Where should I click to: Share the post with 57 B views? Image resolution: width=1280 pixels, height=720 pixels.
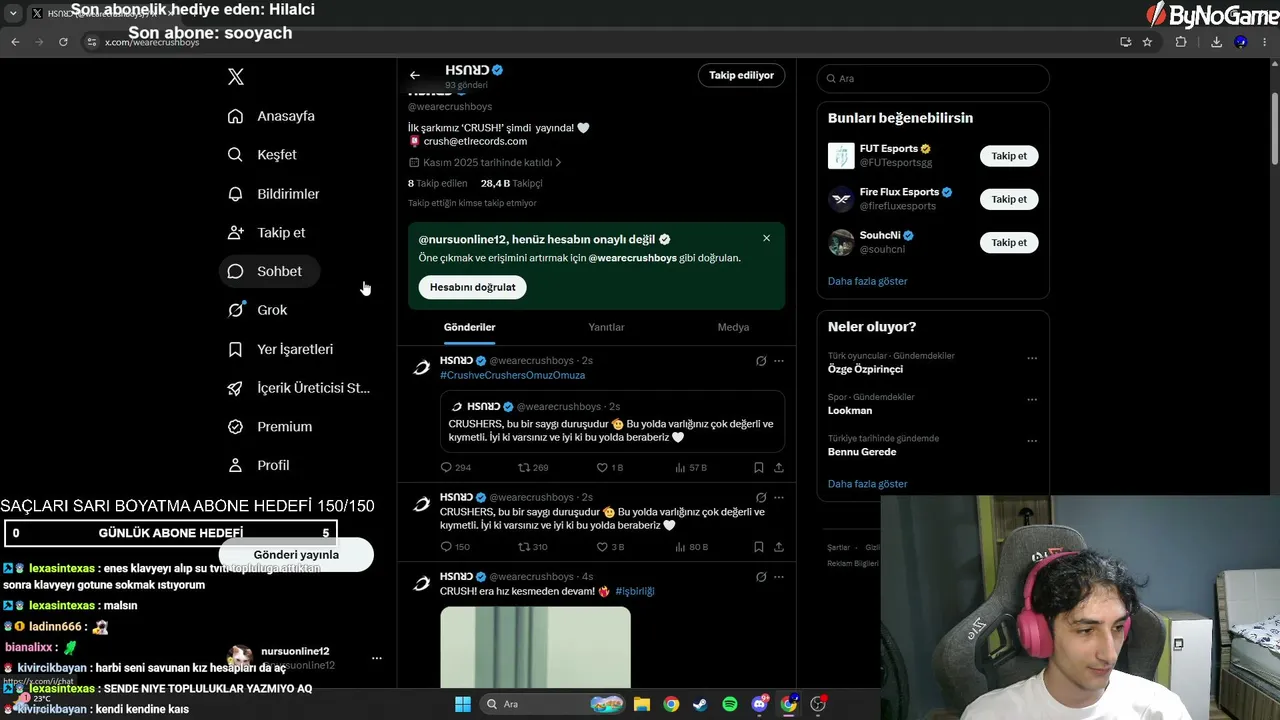(779, 468)
